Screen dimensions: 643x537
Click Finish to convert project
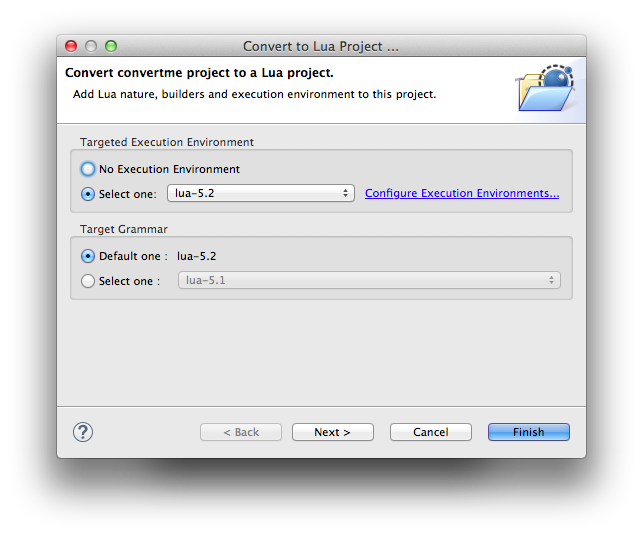529,432
